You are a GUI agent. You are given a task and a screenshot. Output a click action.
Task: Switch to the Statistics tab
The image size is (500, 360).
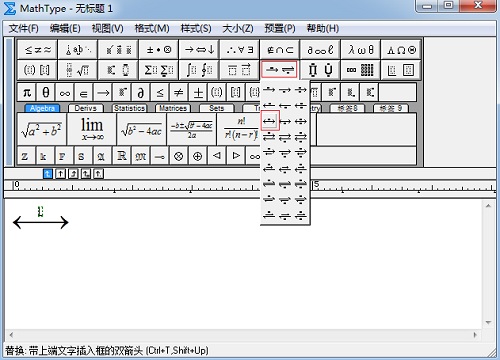tap(129, 108)
